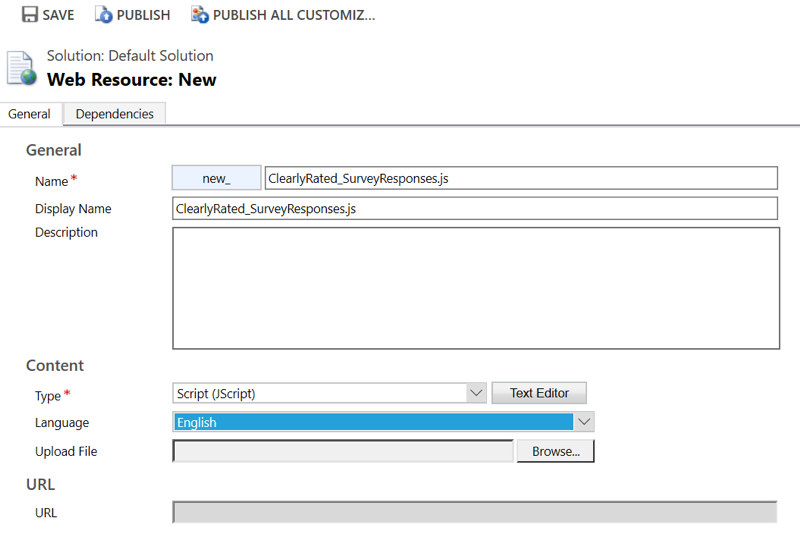The width and height of the screenshot is (800, 552).
Task: Click the Name field with ClearlyRated_SurveyResponses.js
Action: pos(521,178)
